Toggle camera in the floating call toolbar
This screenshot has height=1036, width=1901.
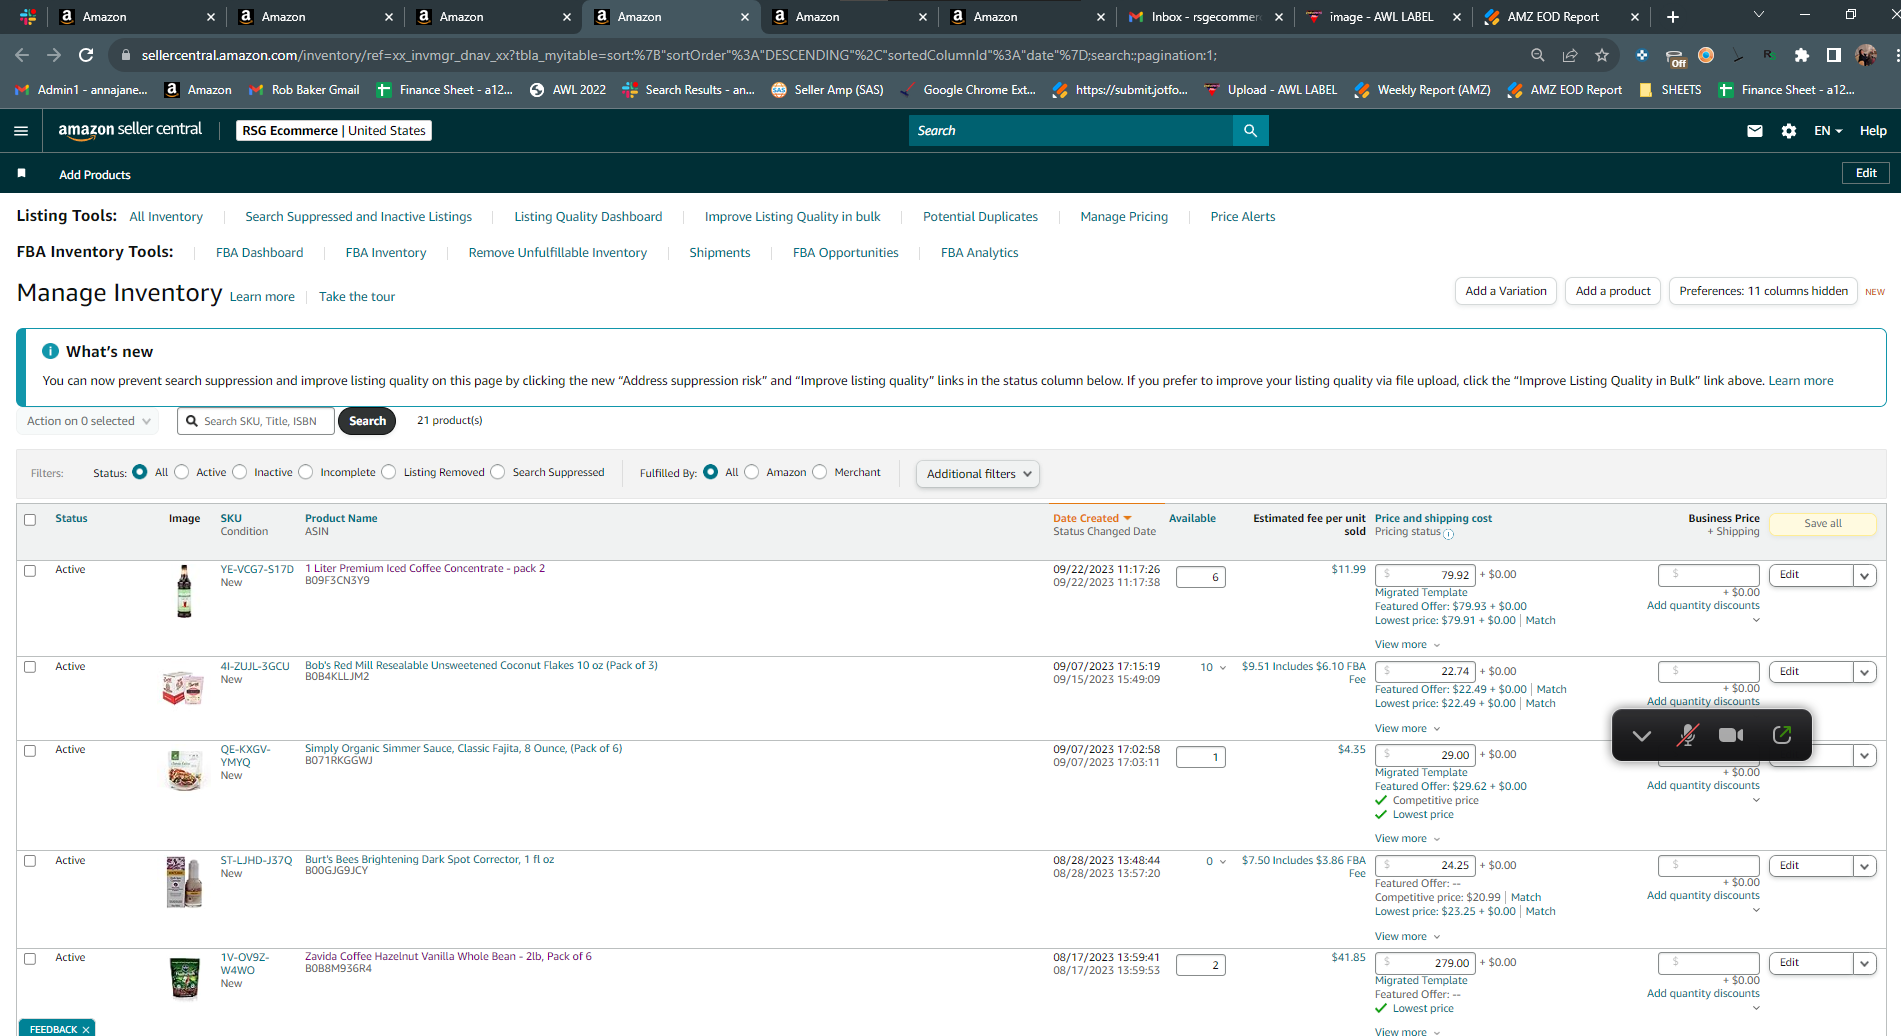(1731, 735)
